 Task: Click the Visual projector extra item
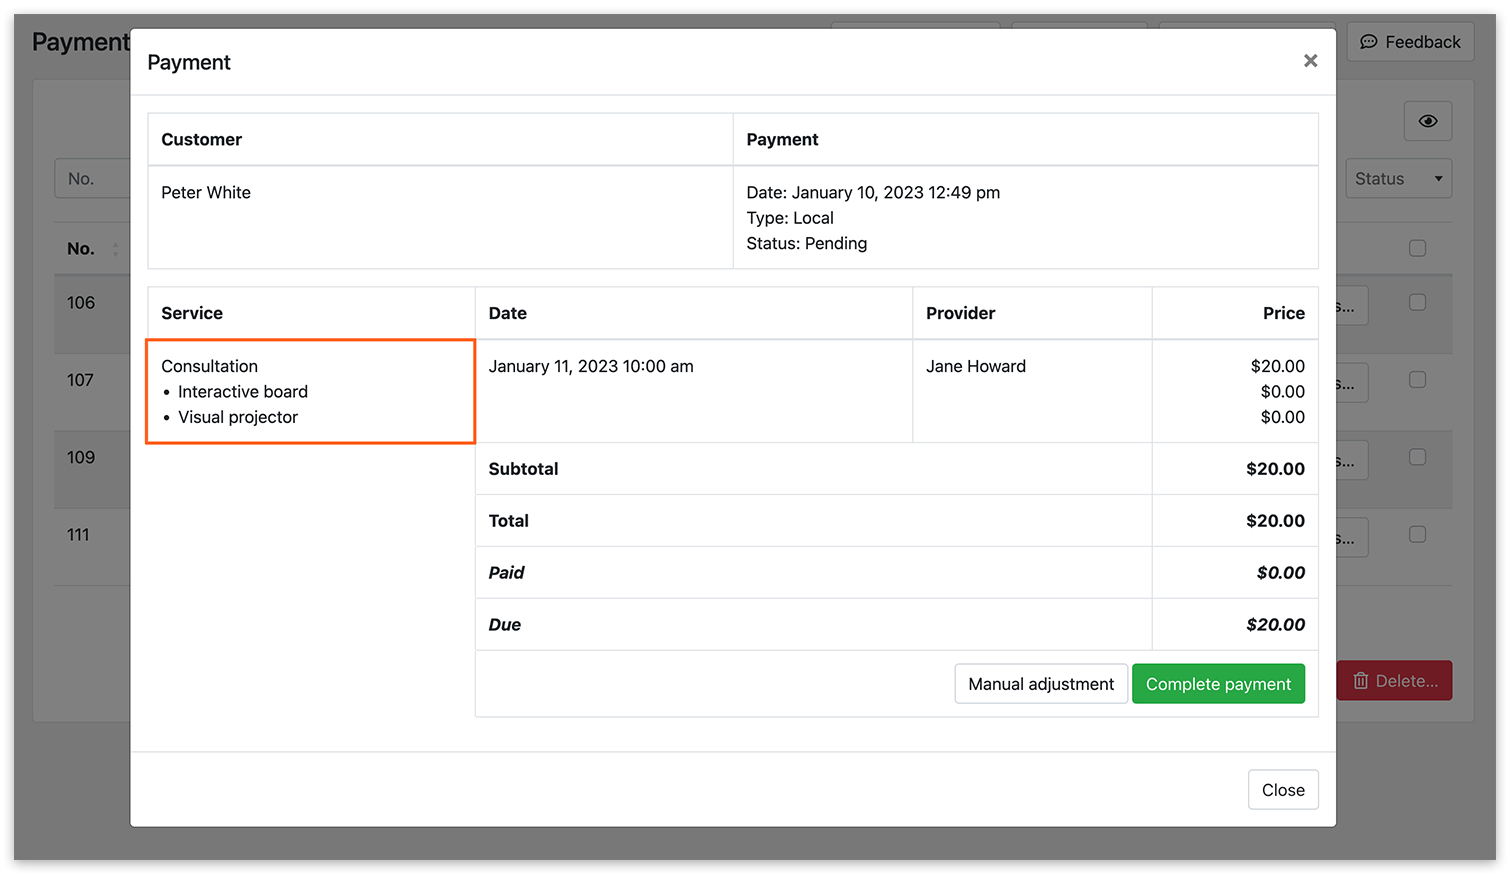[238, 417]
